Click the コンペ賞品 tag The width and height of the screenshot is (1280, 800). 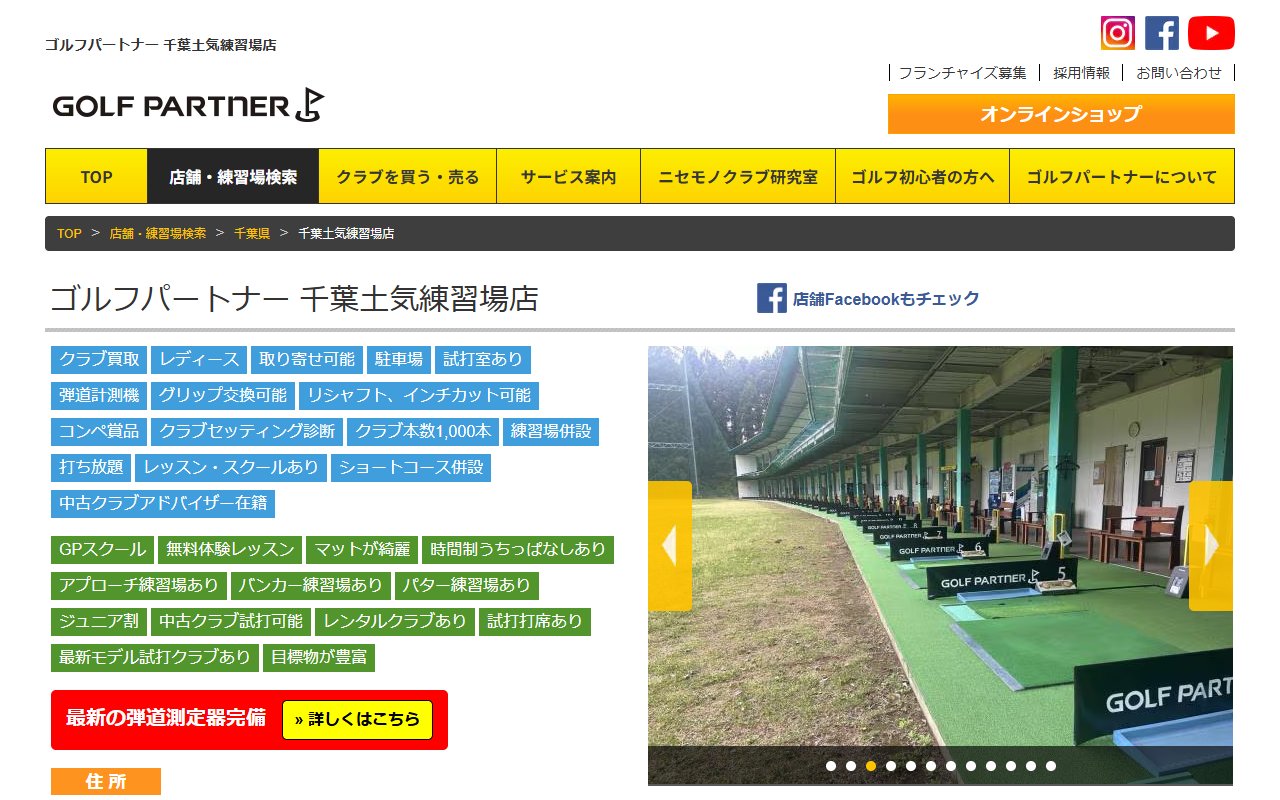pyautogui.click(x=99, y=432)
